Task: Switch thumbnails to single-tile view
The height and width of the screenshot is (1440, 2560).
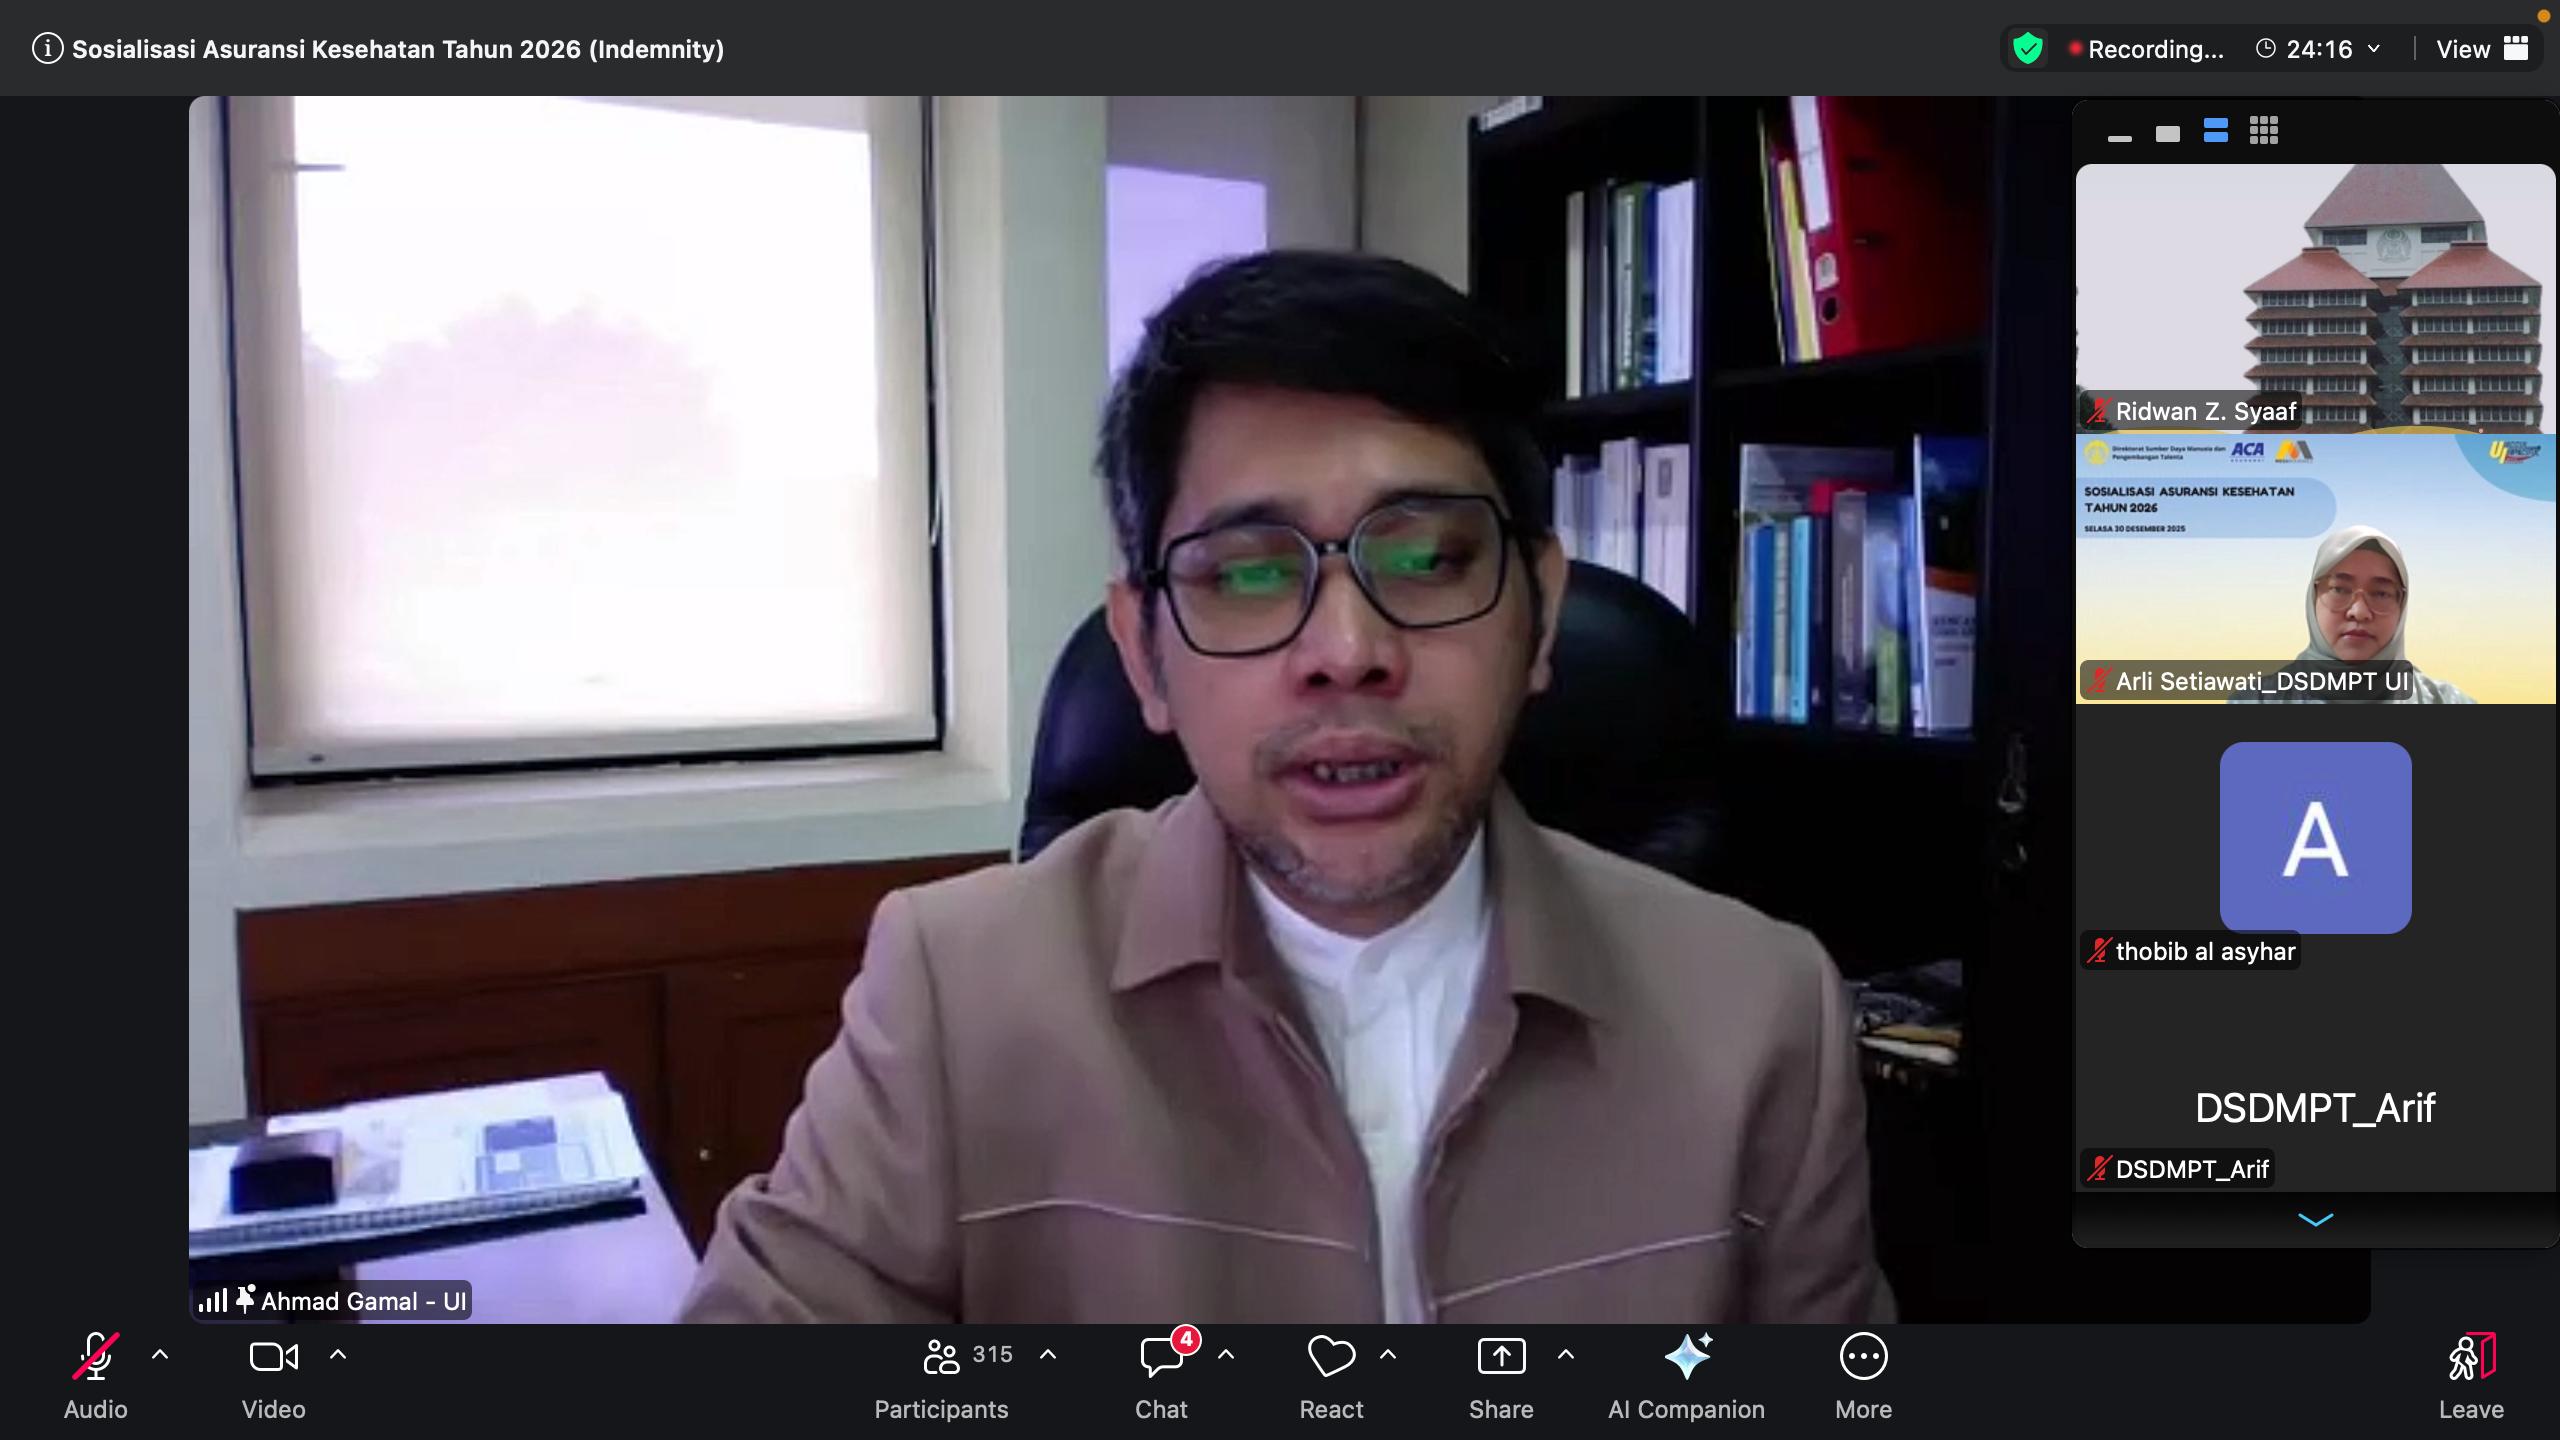Action: point(2167,133)
